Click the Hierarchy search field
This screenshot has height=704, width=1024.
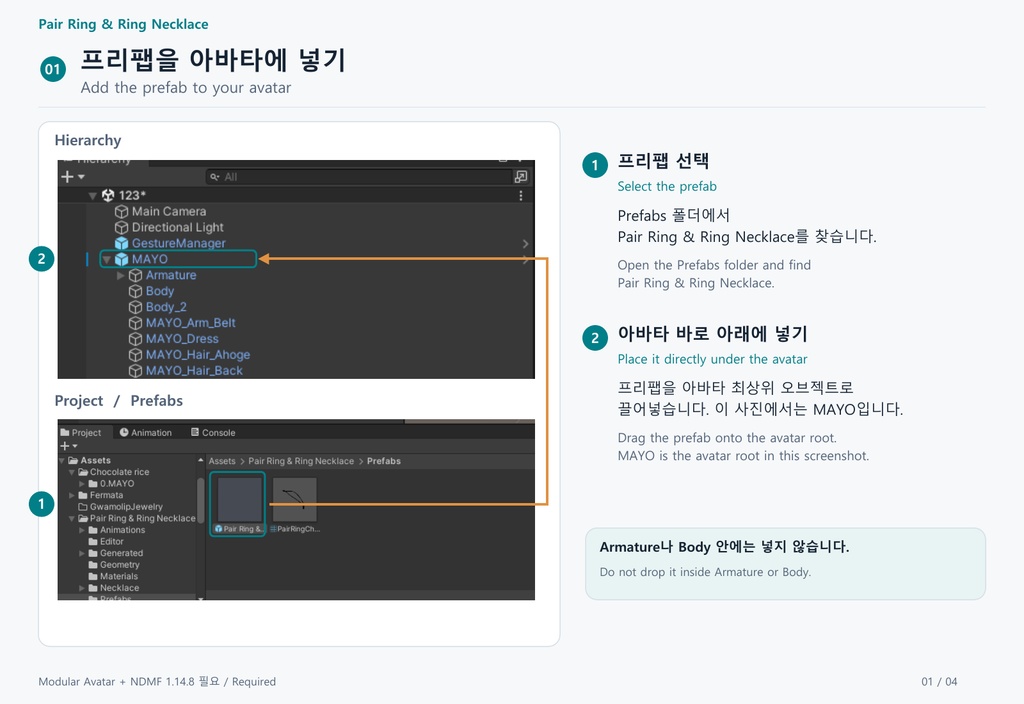(x=359, y=176)
